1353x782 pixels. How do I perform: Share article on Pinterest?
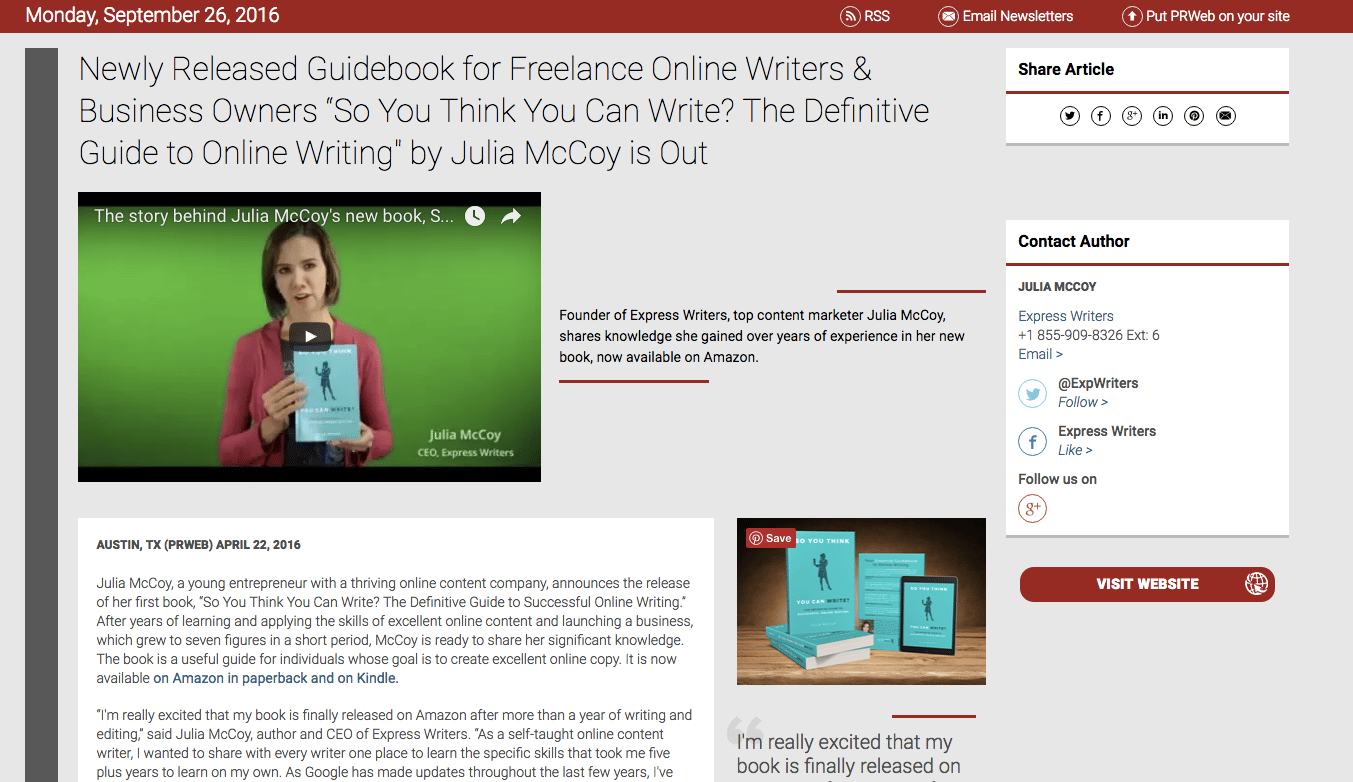(x=1194, y=116)
